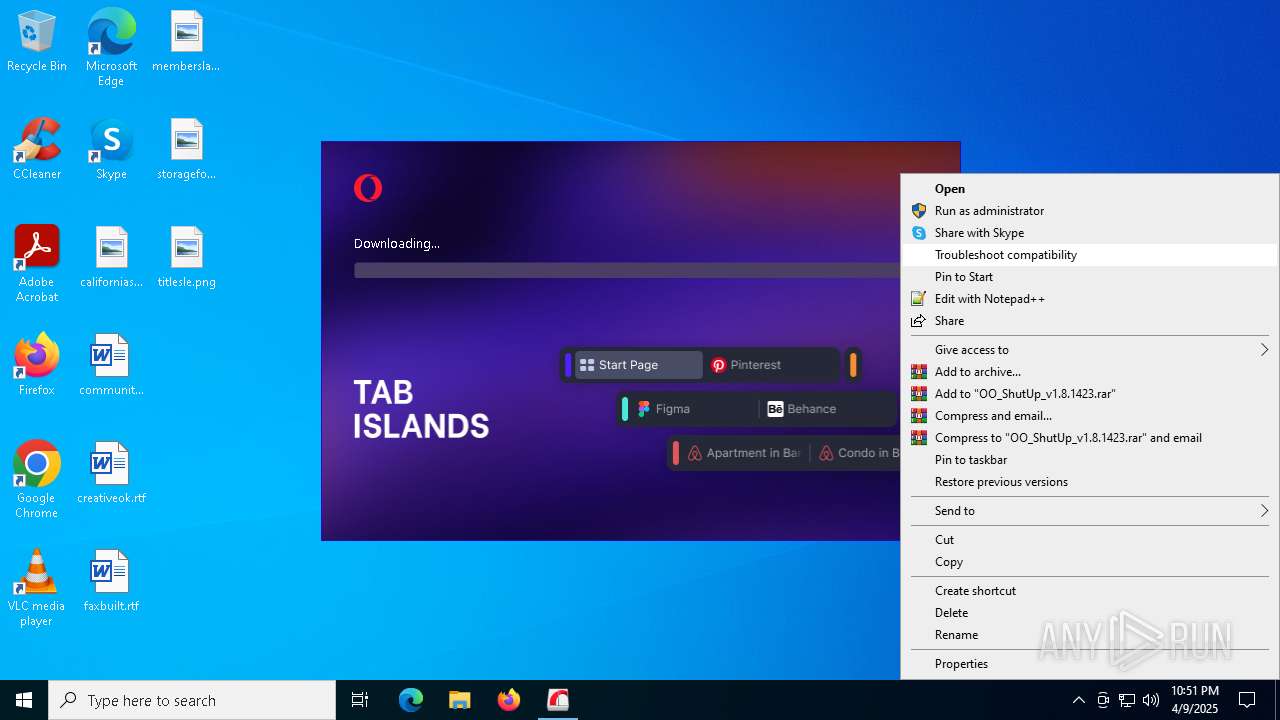Choose Copy in the context menu
The image size is (1280, 720).
1090,562
